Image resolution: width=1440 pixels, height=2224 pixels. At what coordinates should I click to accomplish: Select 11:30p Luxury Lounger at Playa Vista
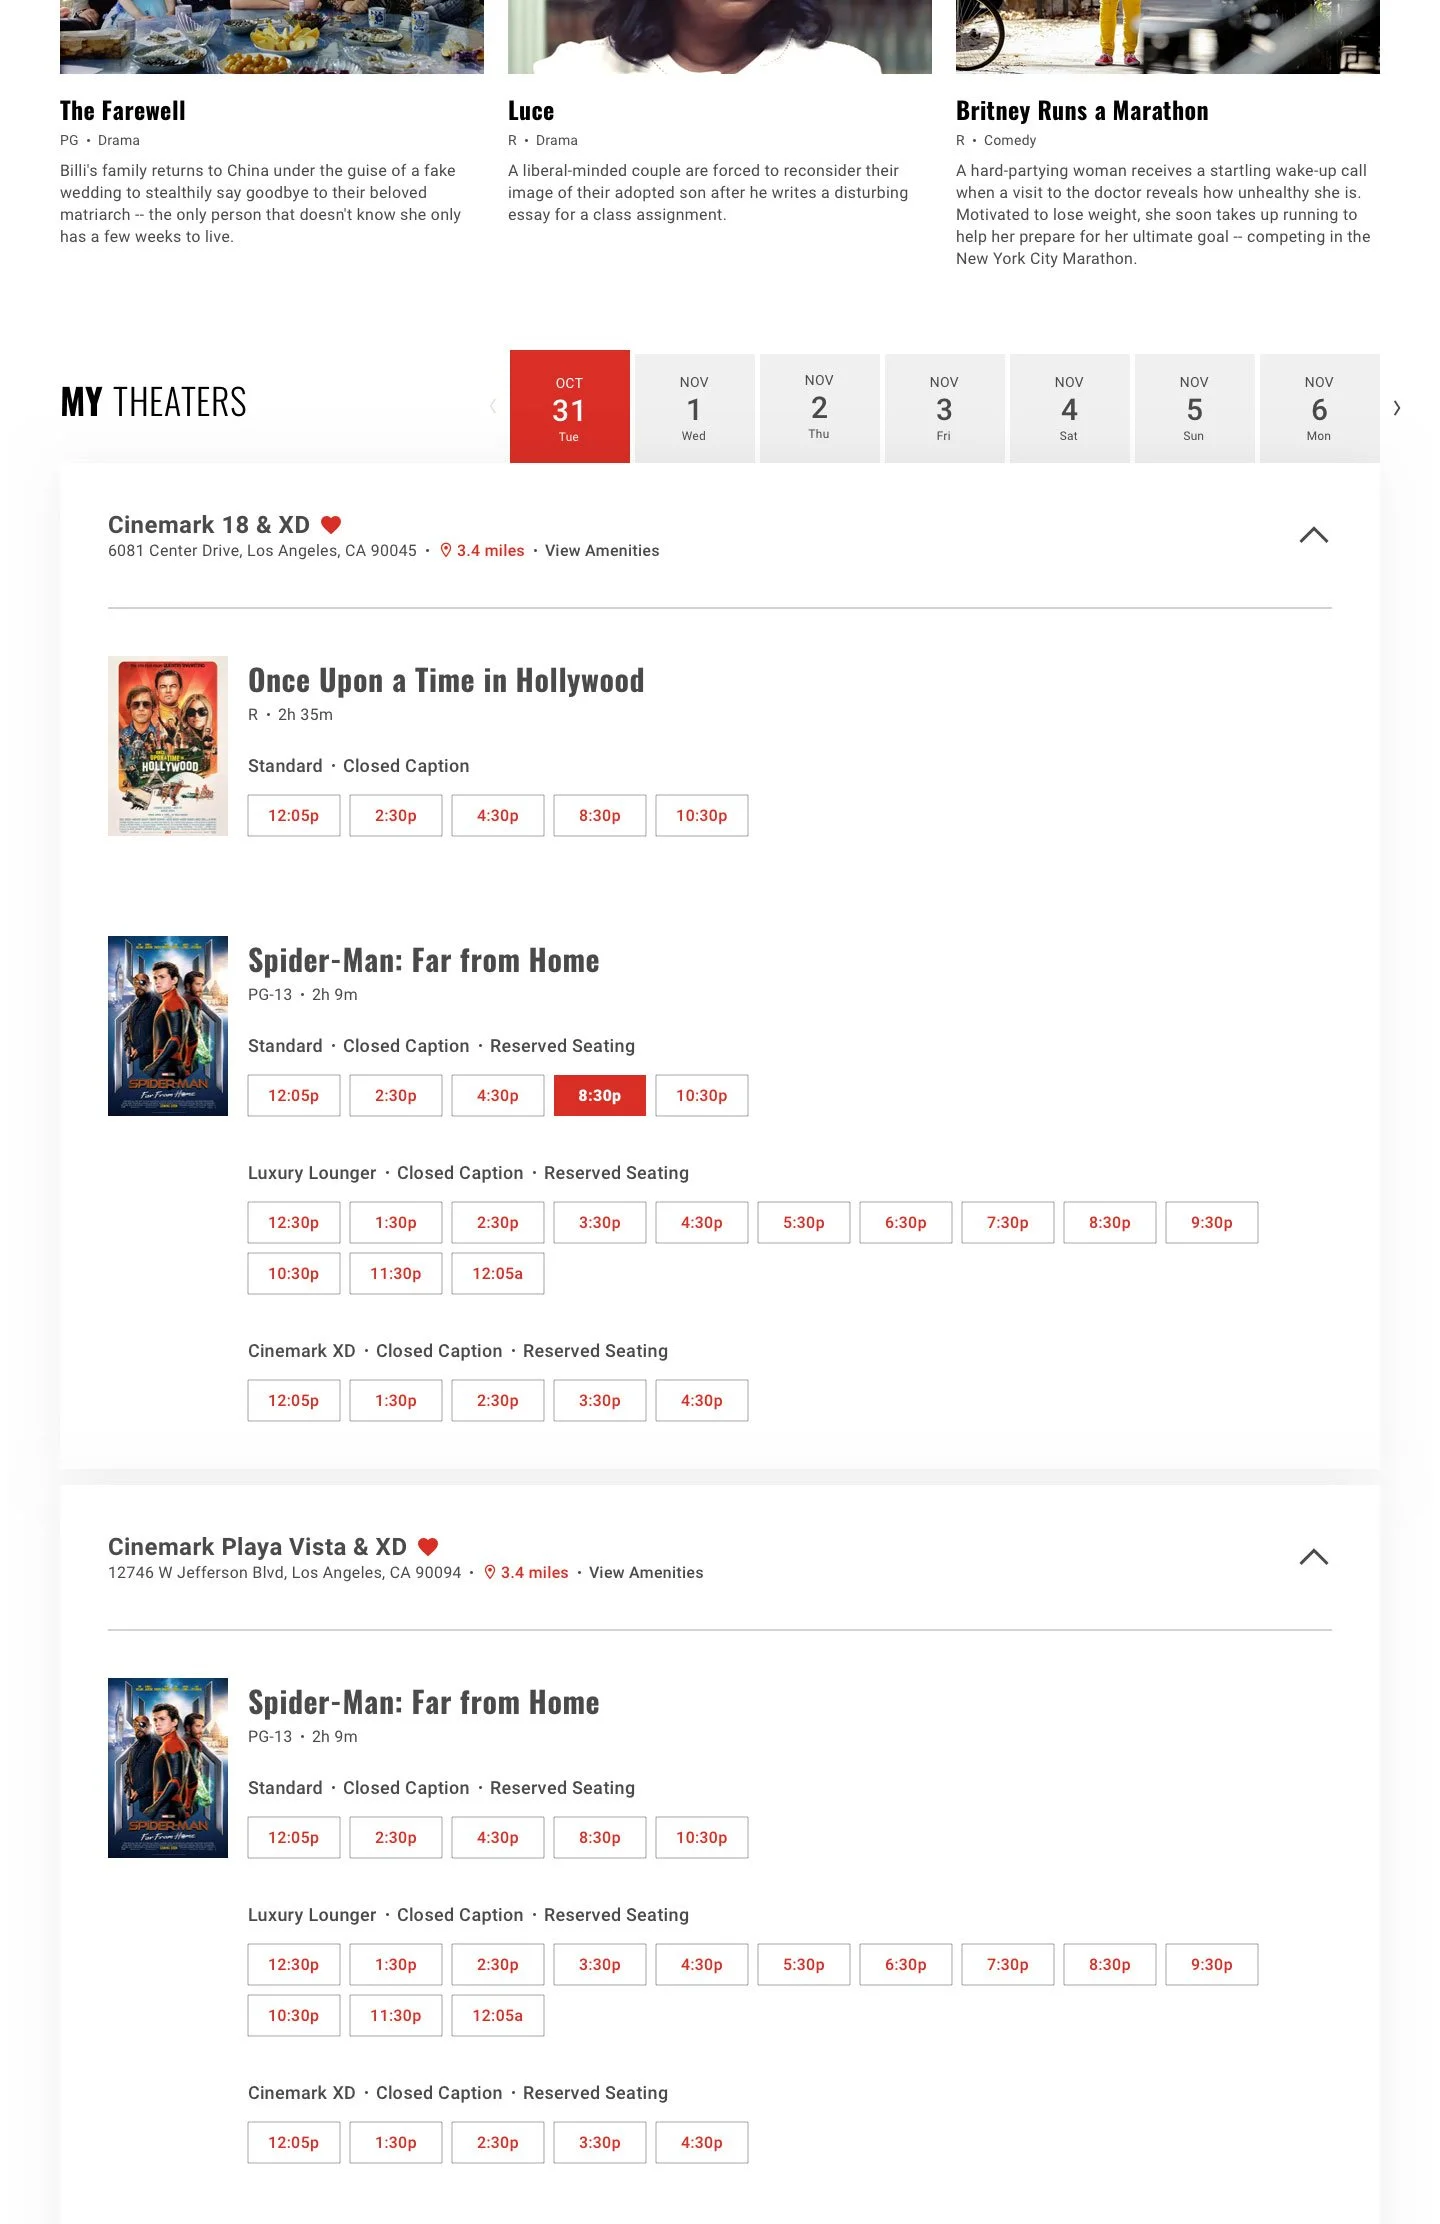tap(396, 2016)
